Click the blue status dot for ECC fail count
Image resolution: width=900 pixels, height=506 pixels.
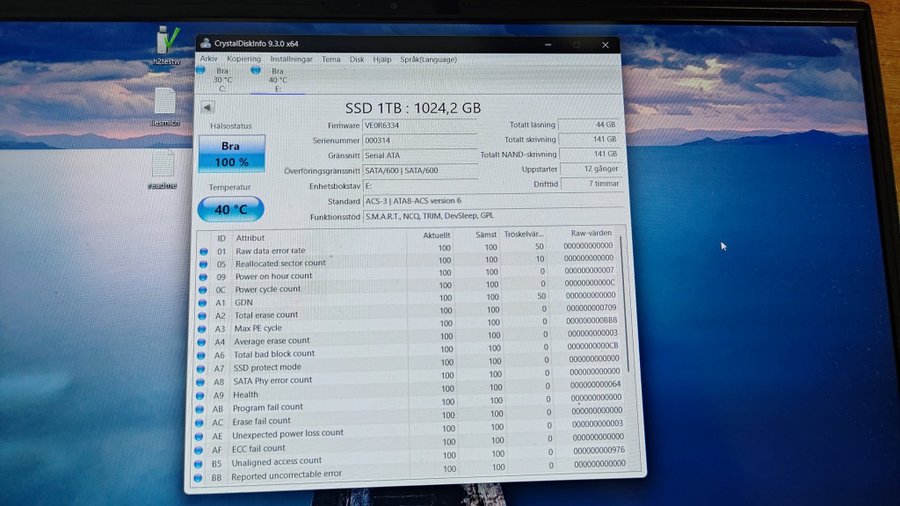tap(199, 450)
